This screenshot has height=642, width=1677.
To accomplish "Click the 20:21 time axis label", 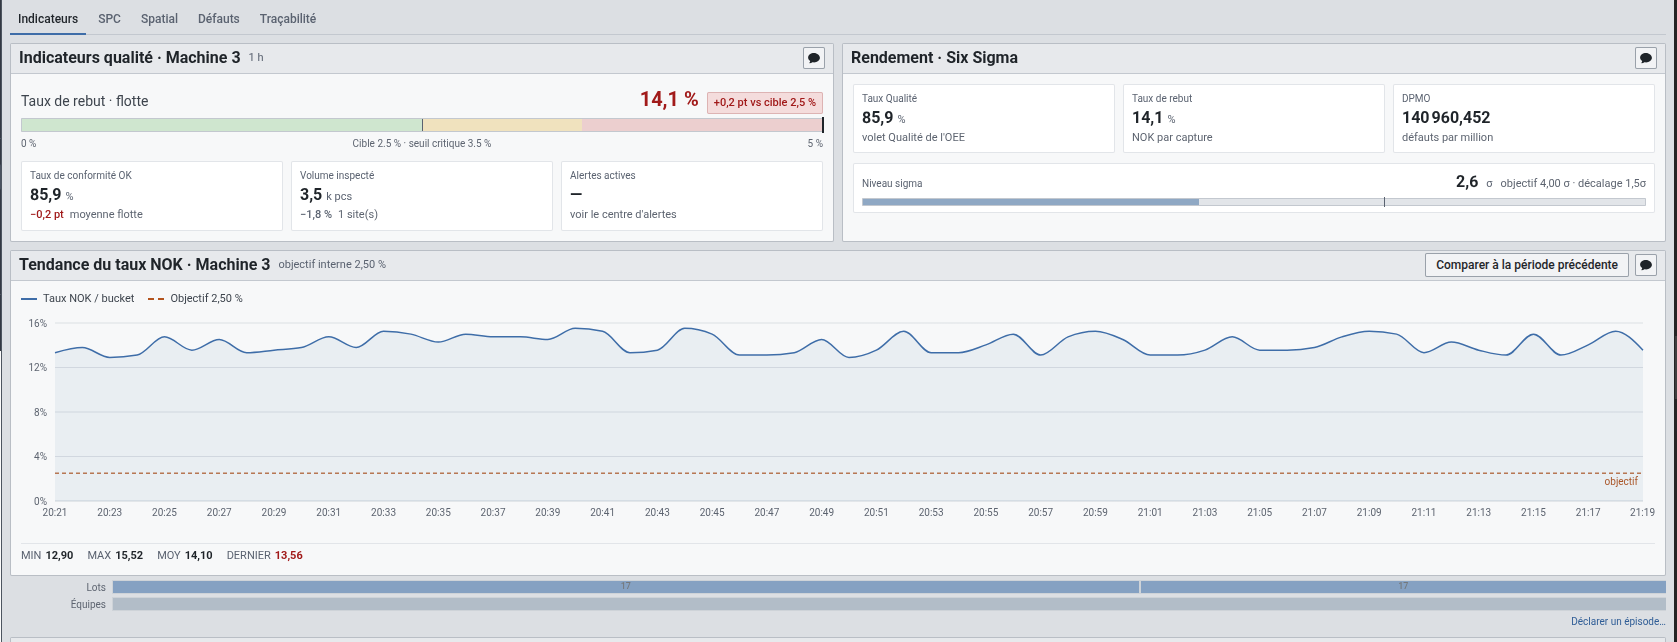I will [55, 512].
